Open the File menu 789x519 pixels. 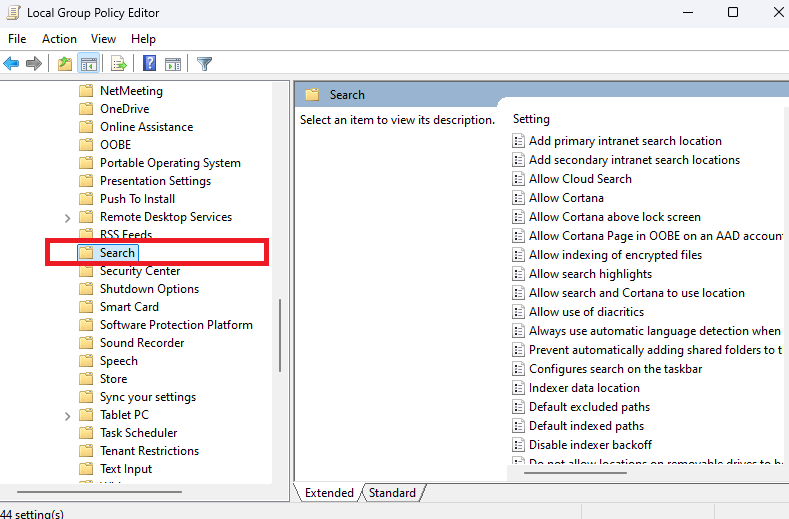coord(17,38)
